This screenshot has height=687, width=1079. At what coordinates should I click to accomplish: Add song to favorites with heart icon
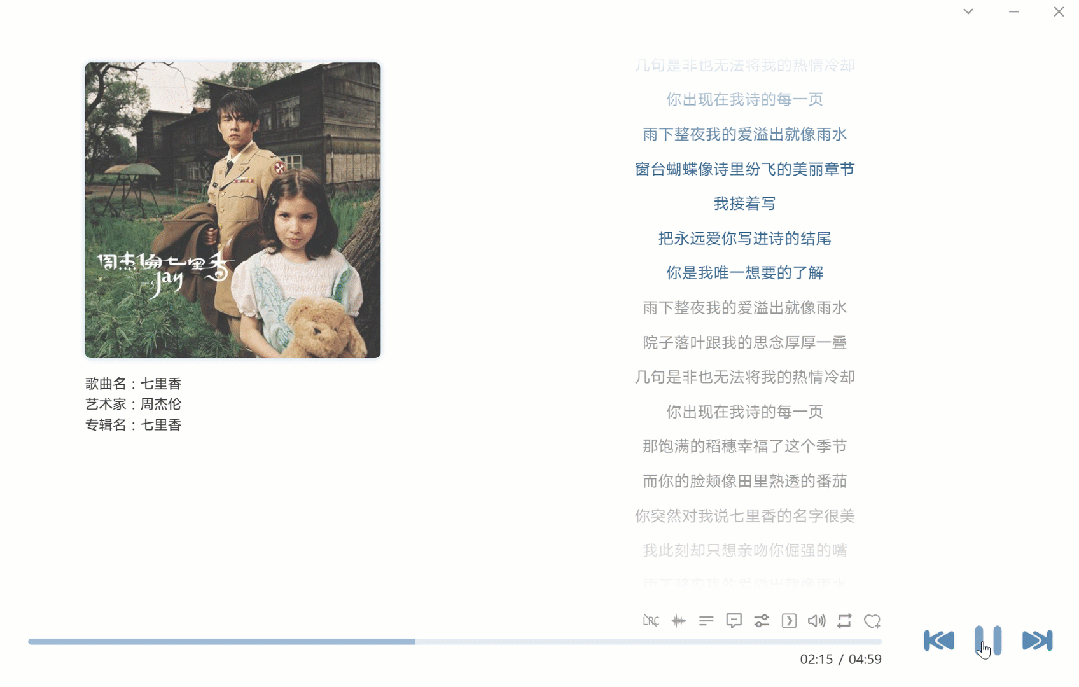pyautogui.click(x=872, y=621)
